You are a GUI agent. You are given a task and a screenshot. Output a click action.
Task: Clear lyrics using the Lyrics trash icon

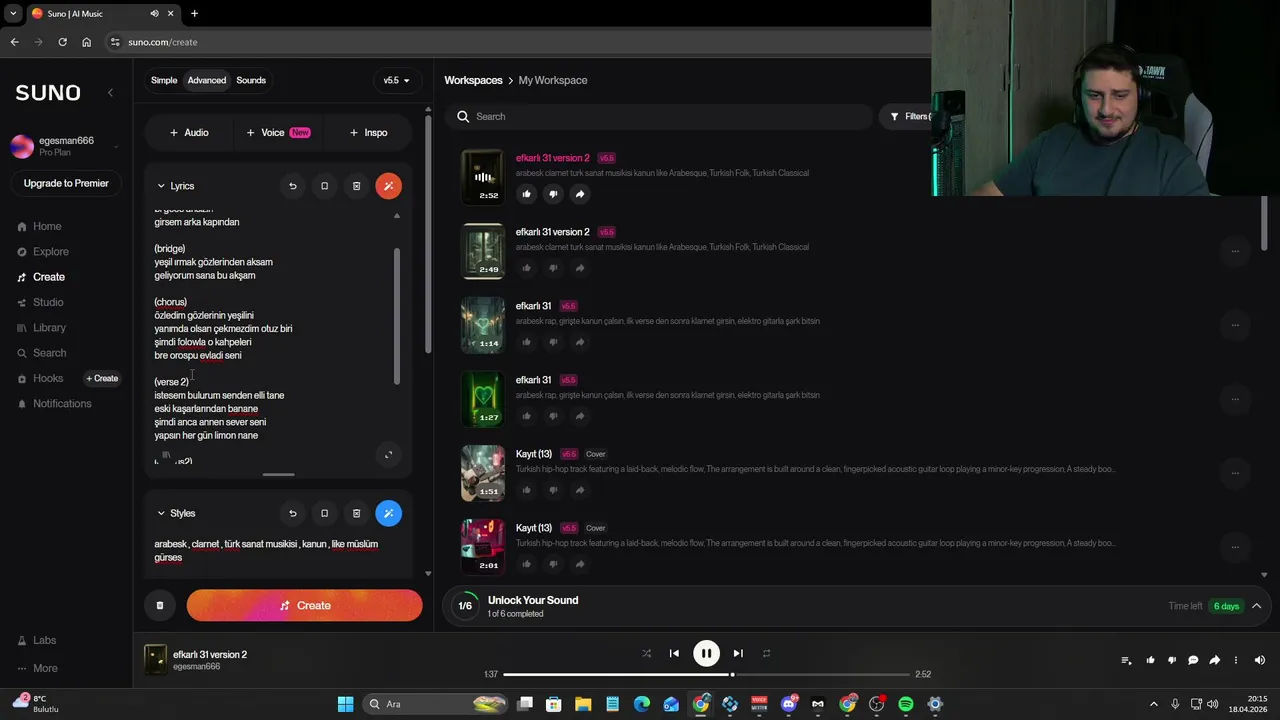(x=356, y=186)
